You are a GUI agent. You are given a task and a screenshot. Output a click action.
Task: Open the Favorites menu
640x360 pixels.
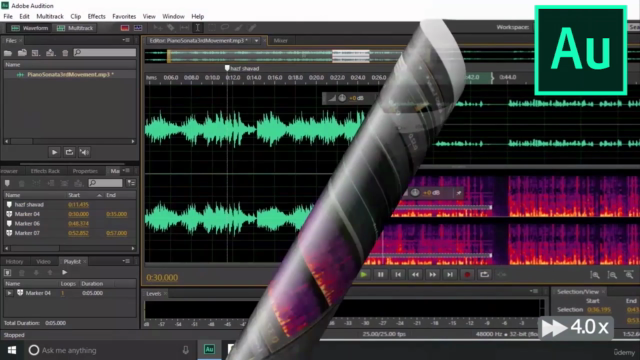(x=124, y=16)
